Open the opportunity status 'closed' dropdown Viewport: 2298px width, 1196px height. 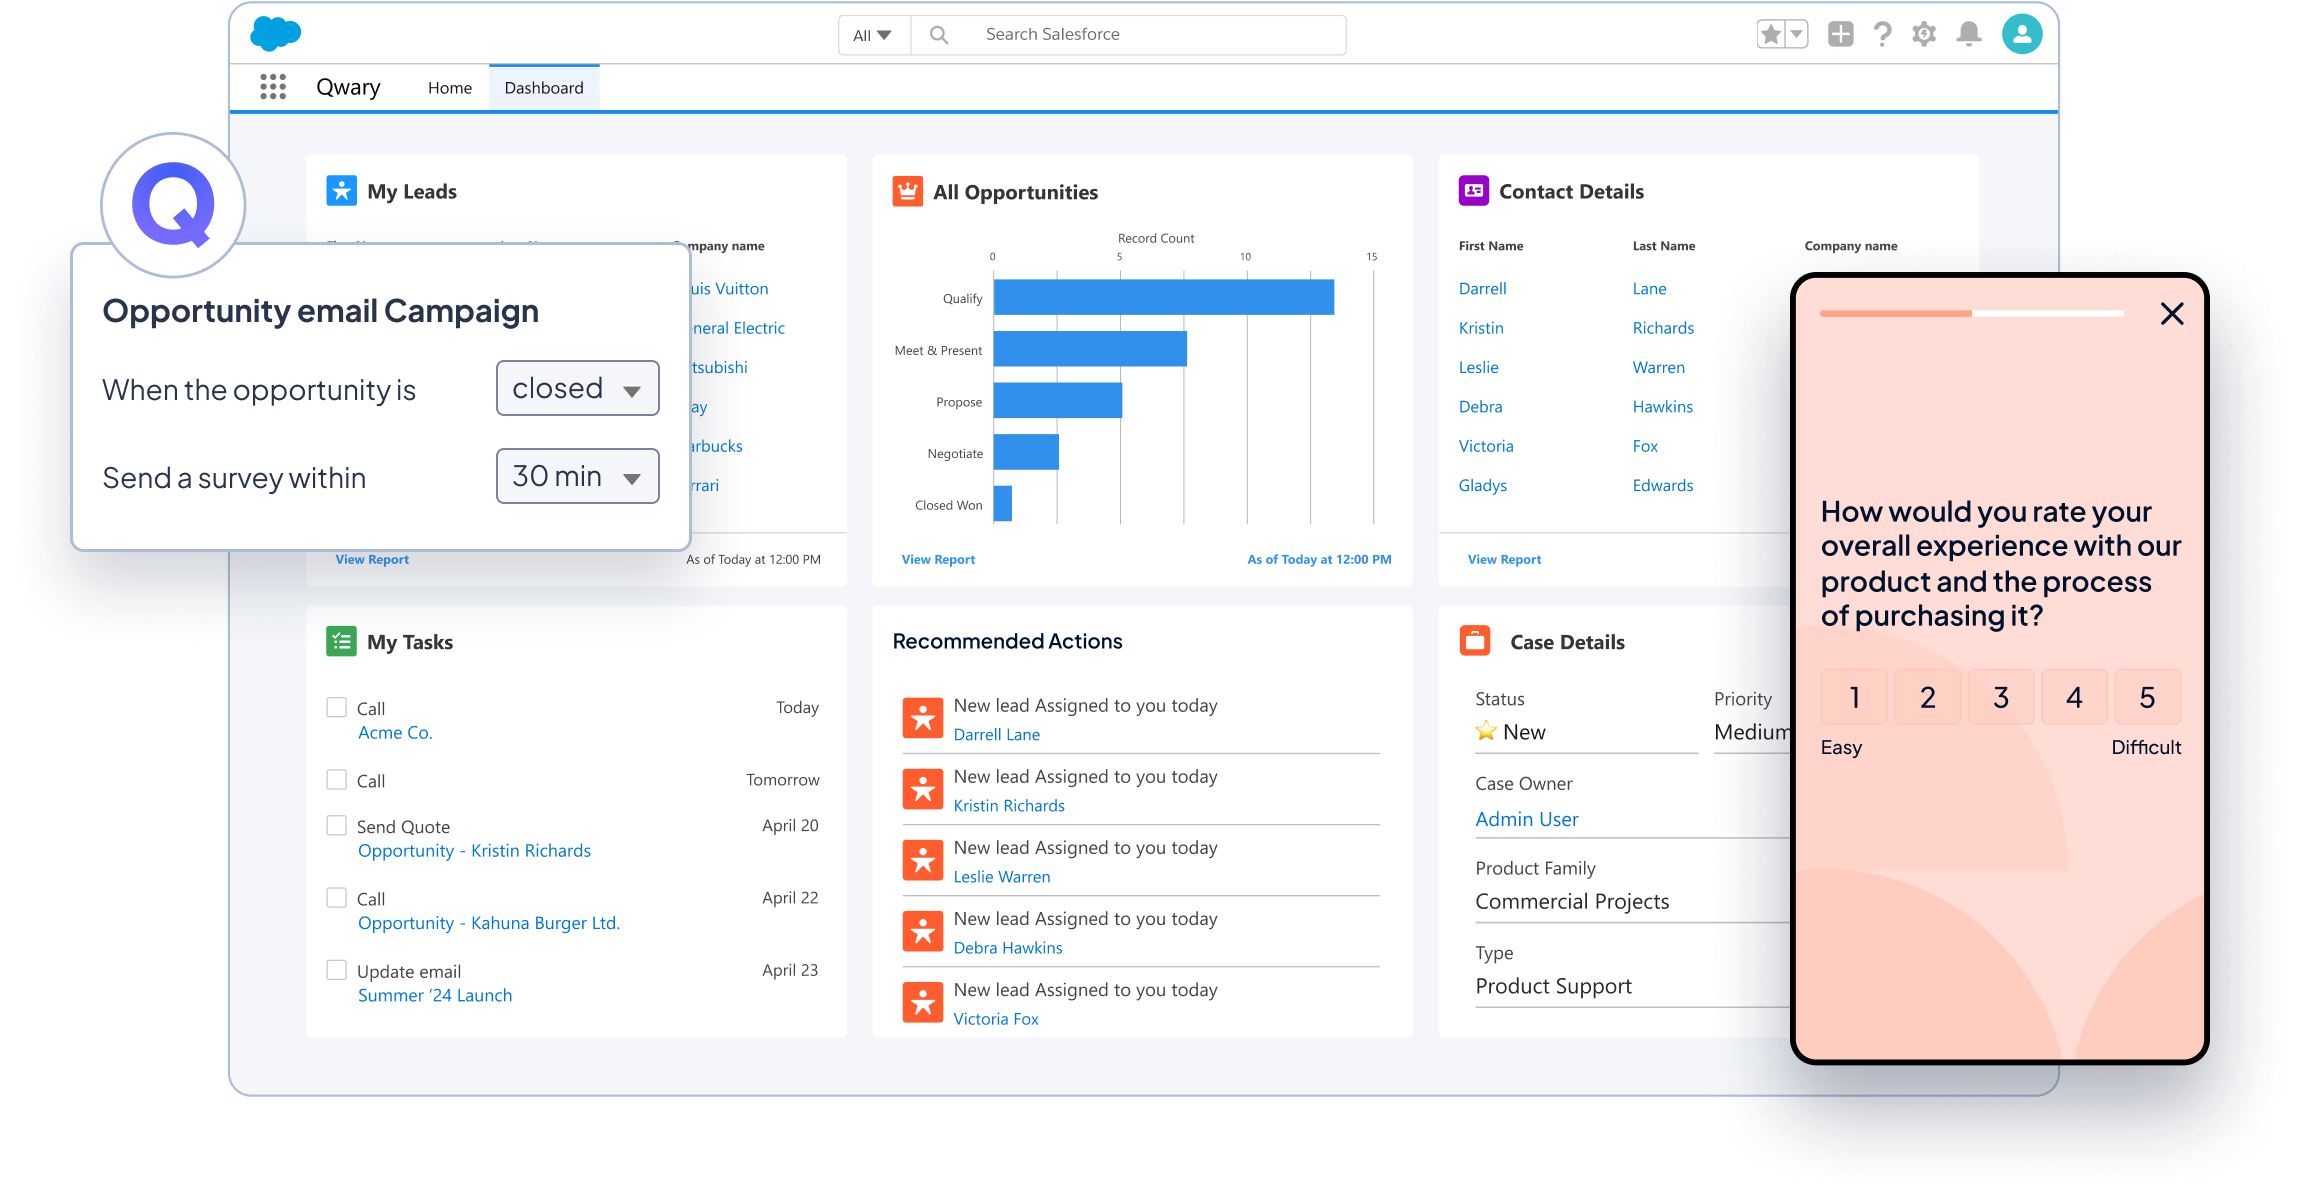[x=577, y=388]
